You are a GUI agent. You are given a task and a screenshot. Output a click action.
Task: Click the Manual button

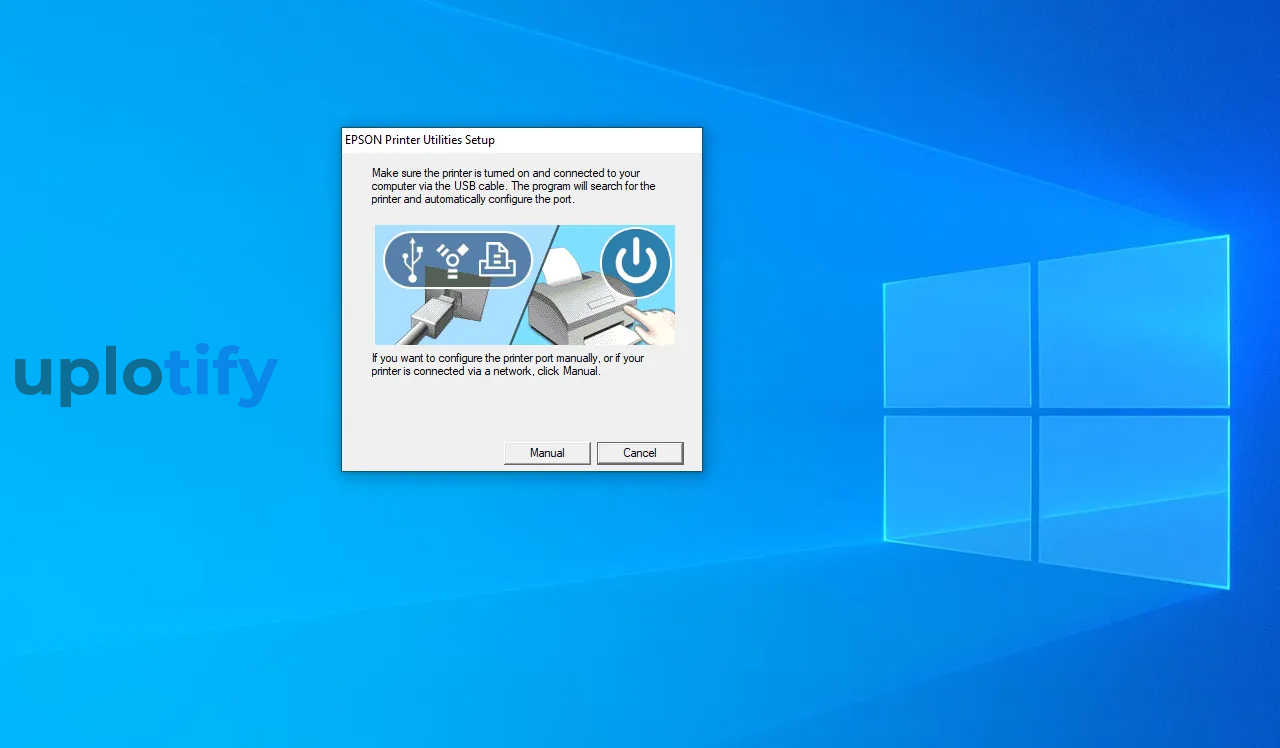pos(547,453)
